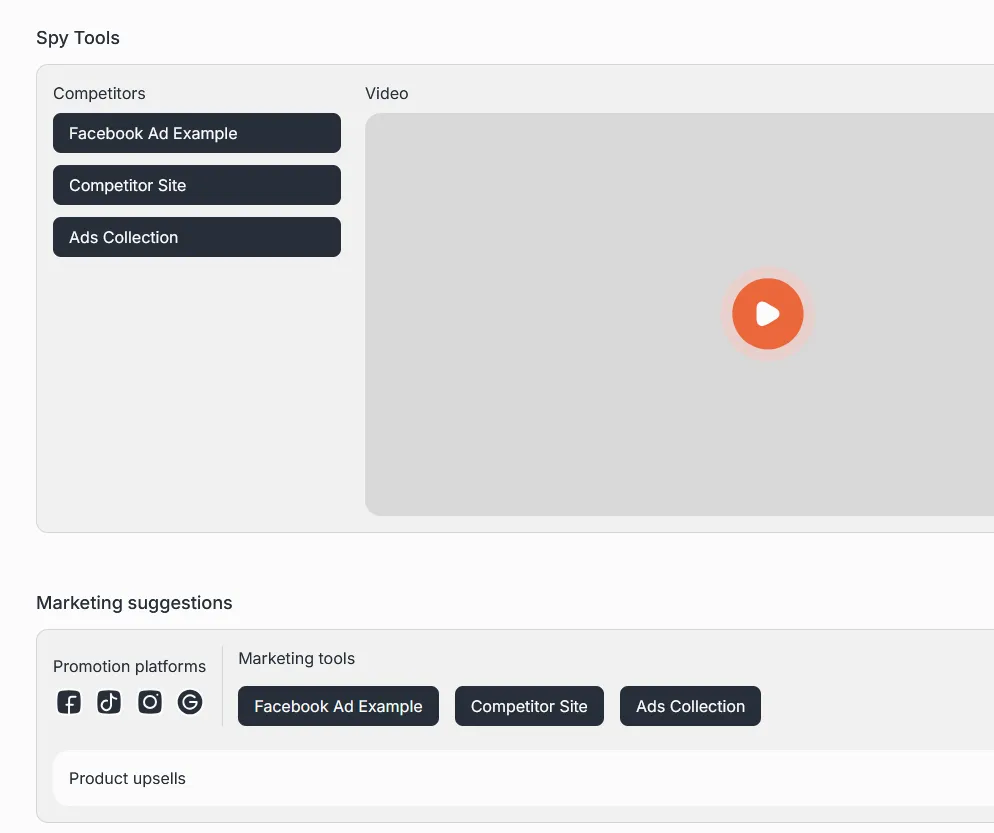Click the empty space below the Competitors buttons
This screenshot has height=833, width=994.
tap(196, 390)
